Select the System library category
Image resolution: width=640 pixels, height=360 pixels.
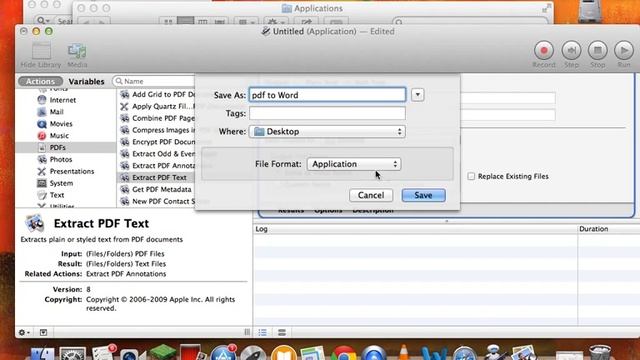(x=61, y=183)
